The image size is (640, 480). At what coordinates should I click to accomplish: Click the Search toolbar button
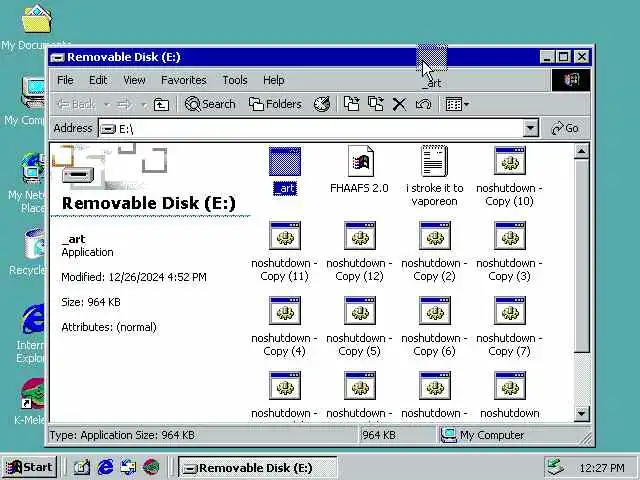210,104
